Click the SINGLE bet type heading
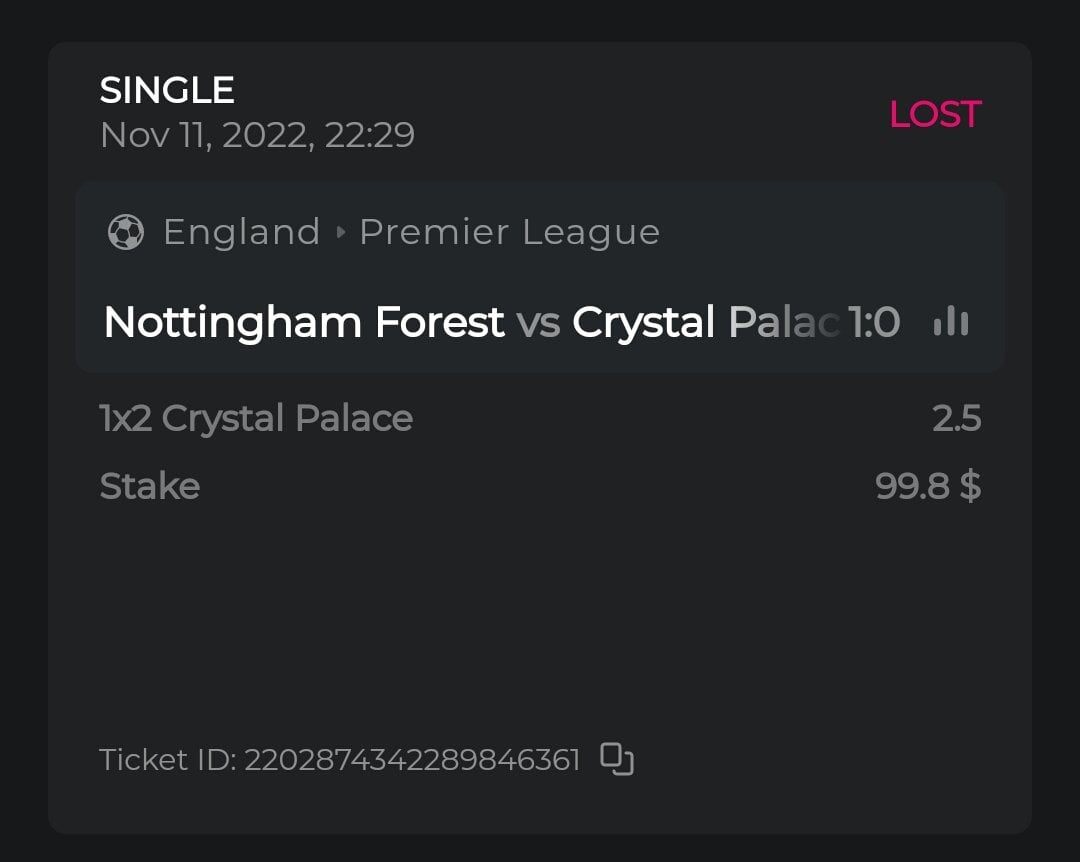The height and width of the screenshot is (862, 1080). click(167, 91)
